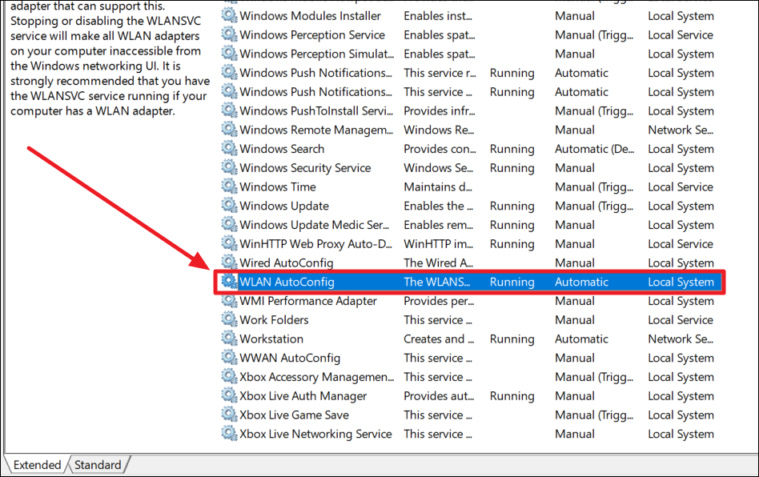This screenshot has width=759, height=477.
Task: Select the Xbox Live Networking Service name
Action: coord(316,434)
